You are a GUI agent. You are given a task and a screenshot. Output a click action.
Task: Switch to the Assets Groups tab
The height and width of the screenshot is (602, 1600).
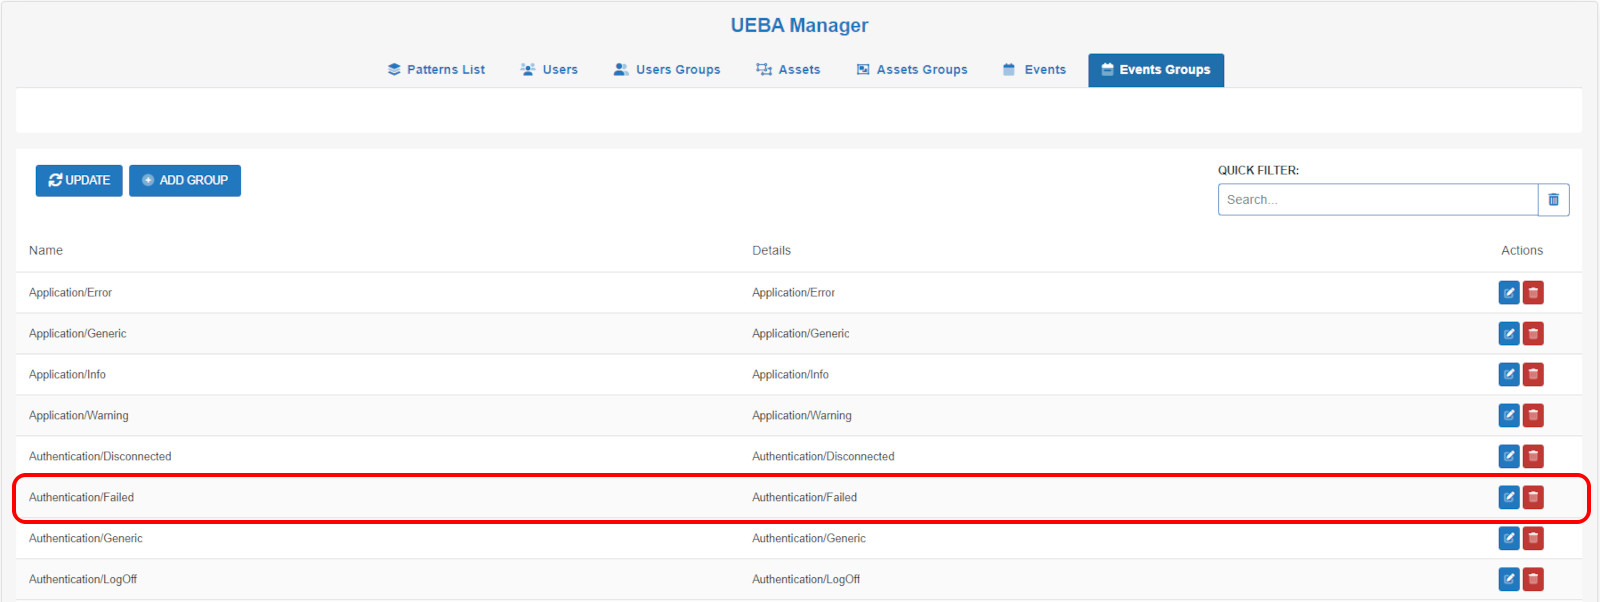click(x=912, y=70)
